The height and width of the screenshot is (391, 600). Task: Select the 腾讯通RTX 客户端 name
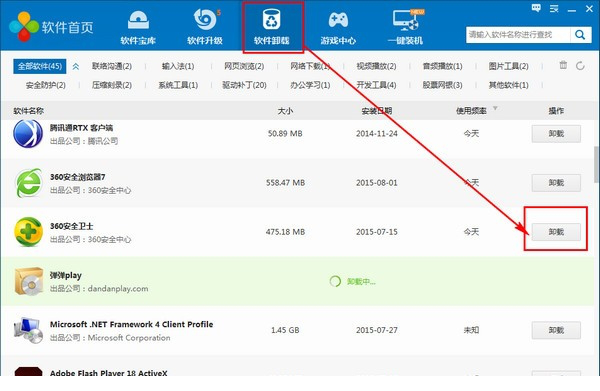(81, 128)
